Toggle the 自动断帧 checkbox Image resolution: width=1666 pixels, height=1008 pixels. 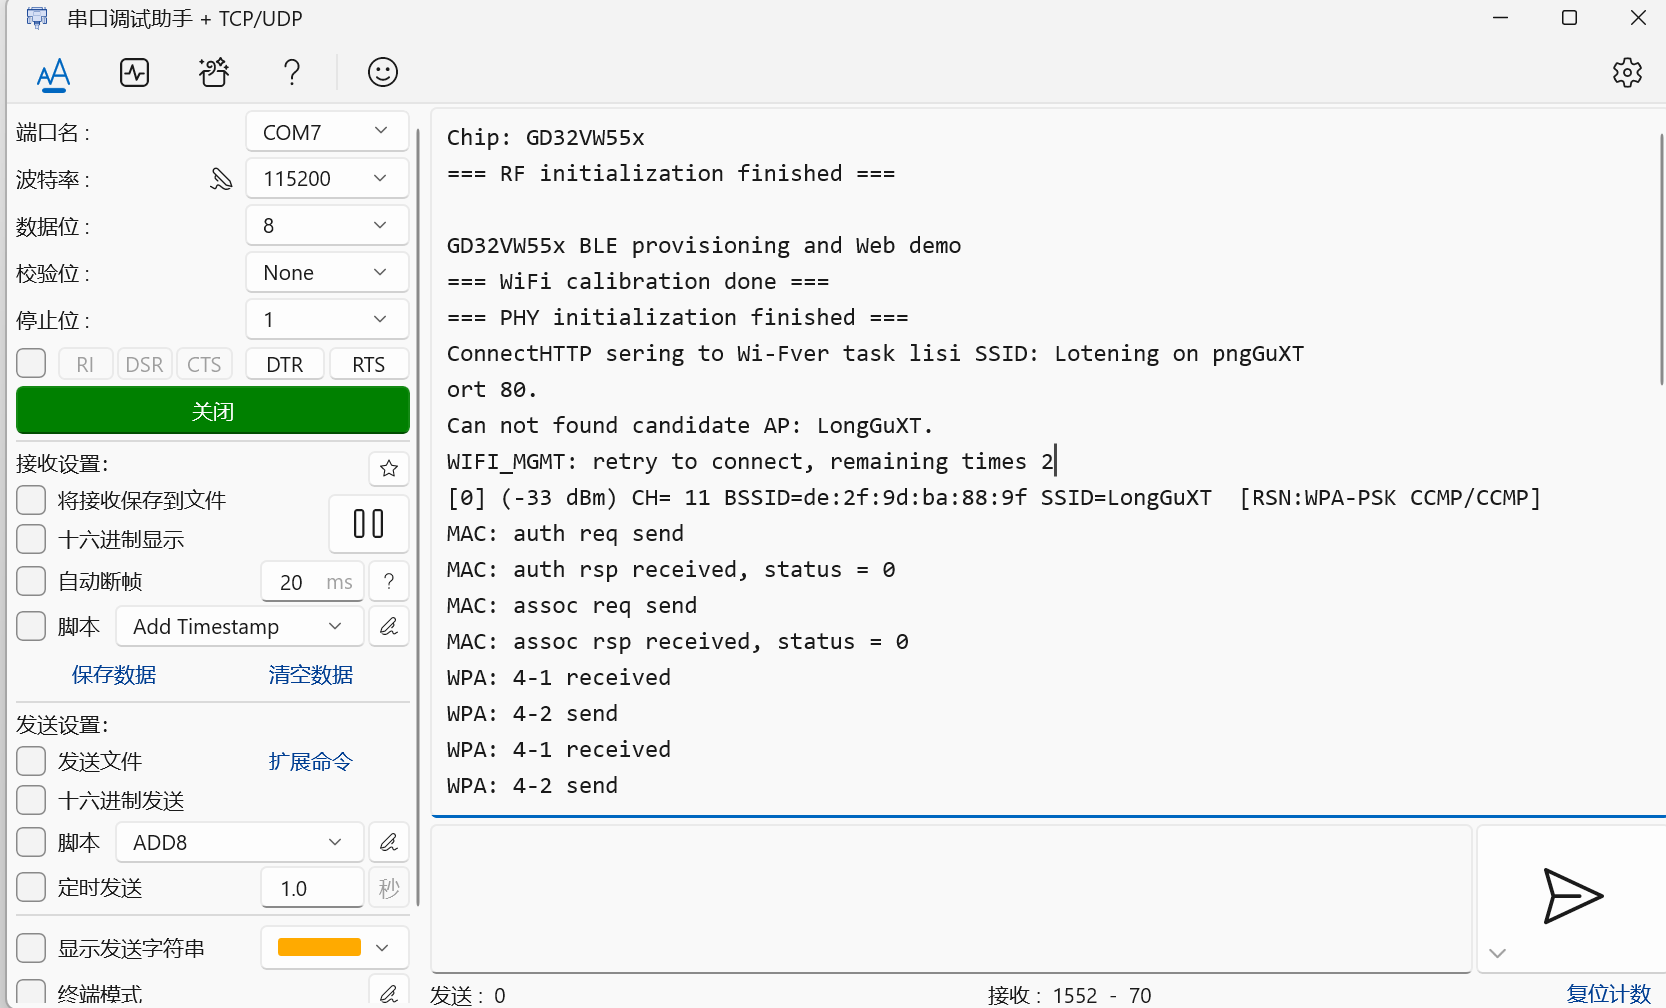point(31,581)
